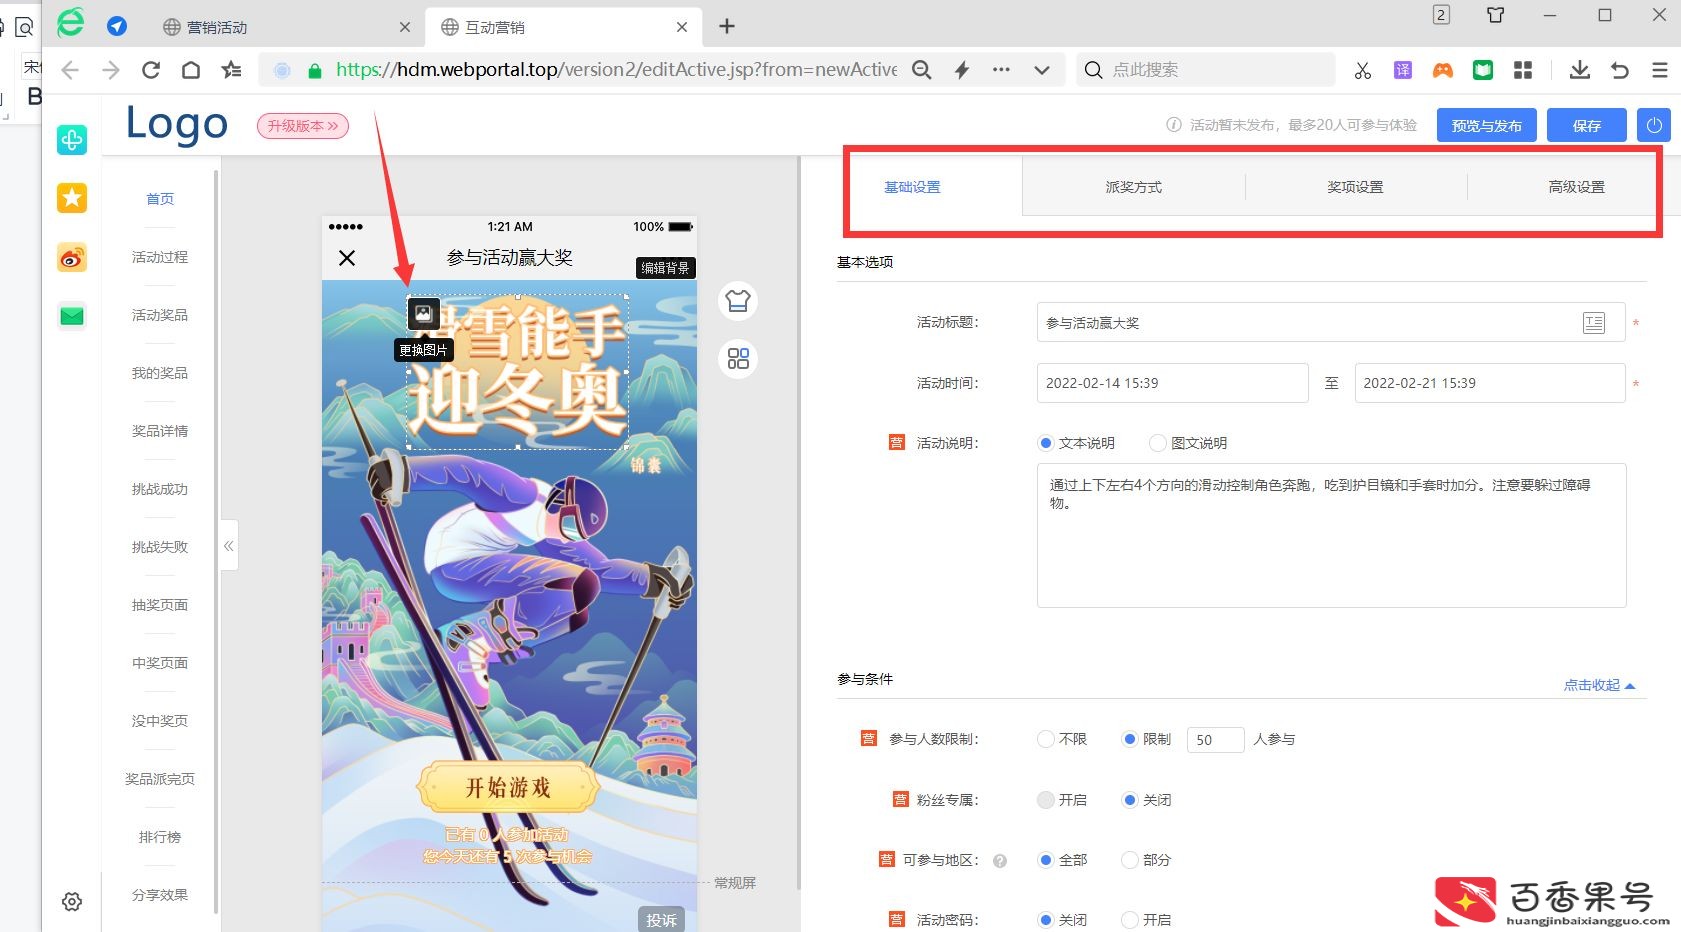1681x932 pixels.
Task: Select 不限 for 参与人数限制
Action: pos(1046,739)
